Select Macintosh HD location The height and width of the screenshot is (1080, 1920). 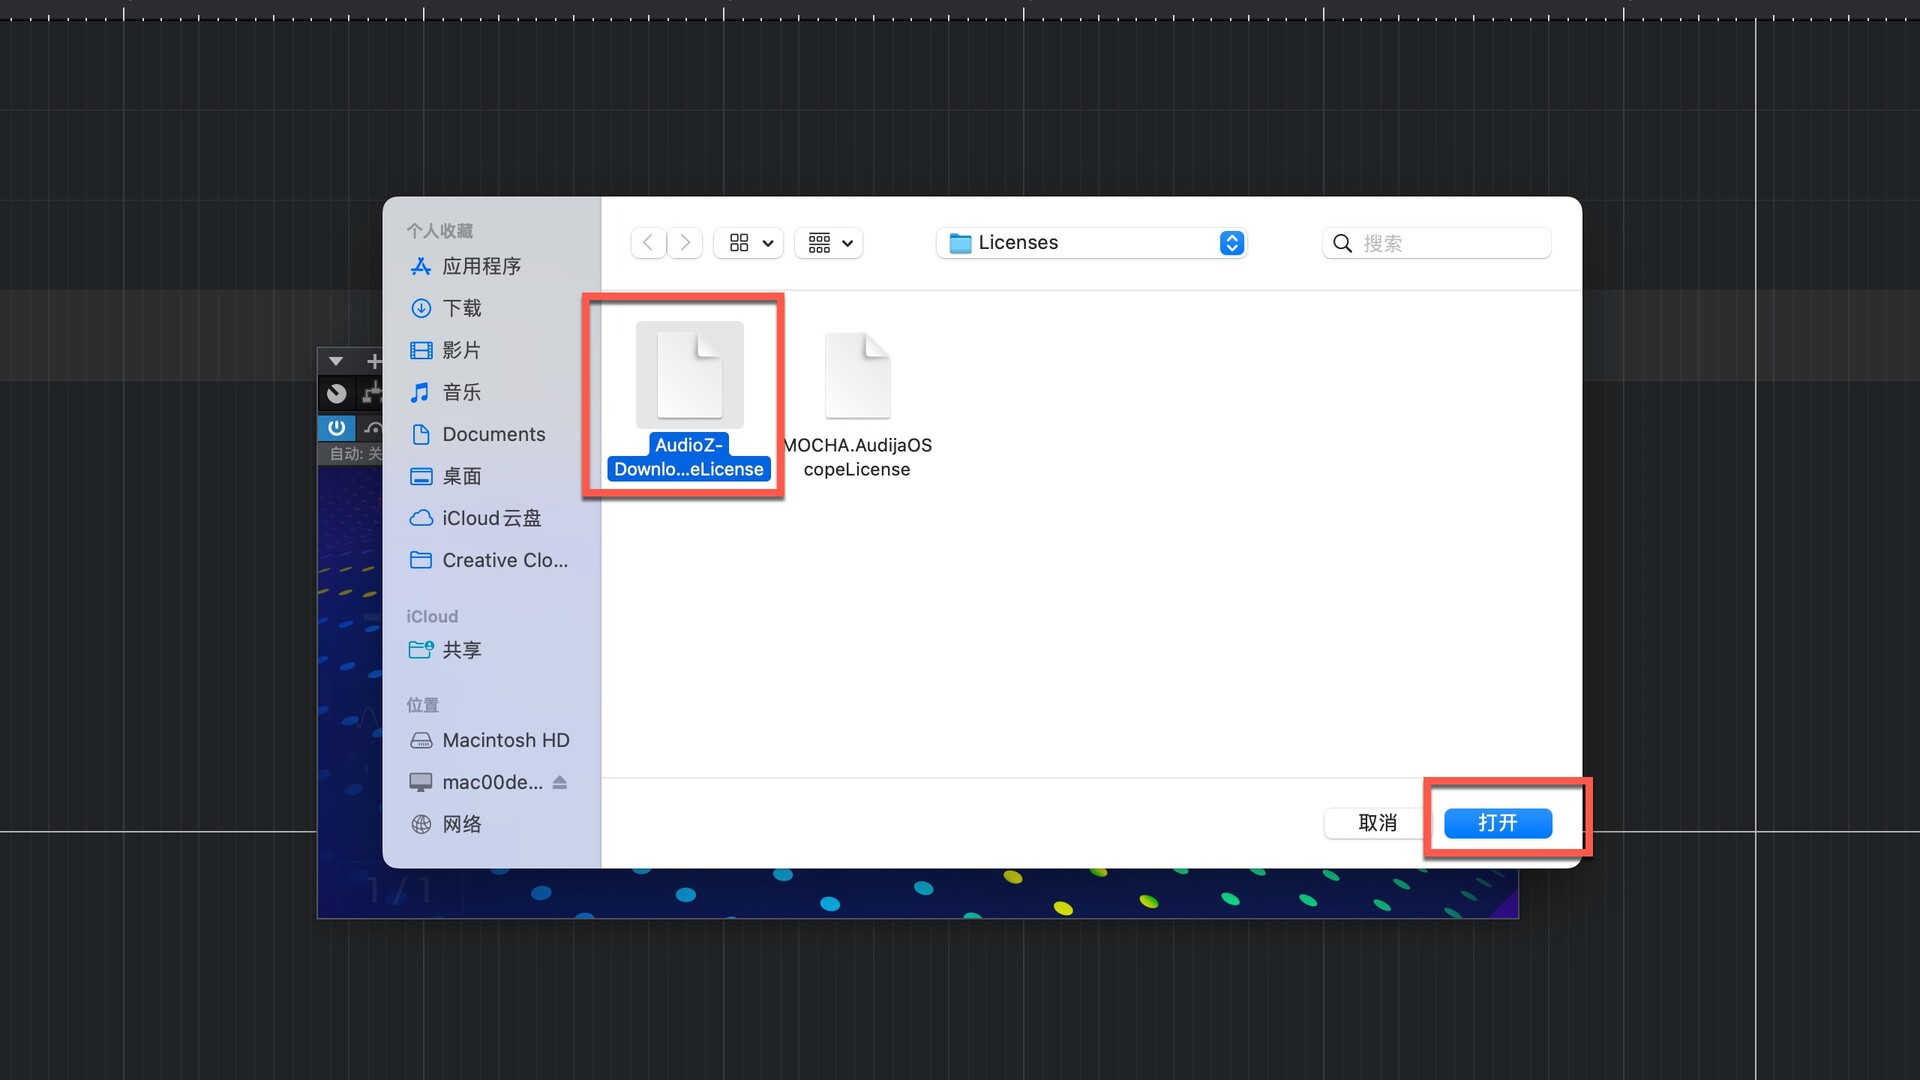tap(505, 740)
